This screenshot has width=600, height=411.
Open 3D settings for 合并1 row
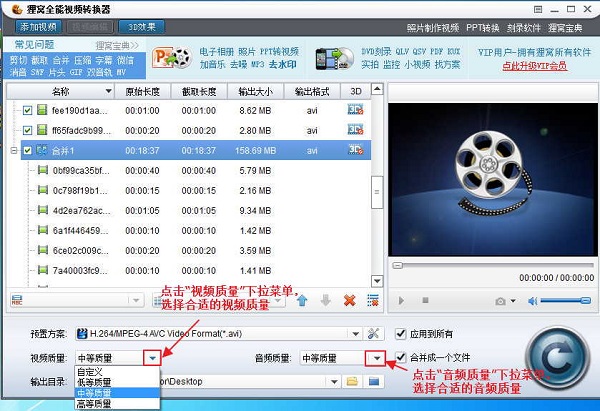coord(355,149)
